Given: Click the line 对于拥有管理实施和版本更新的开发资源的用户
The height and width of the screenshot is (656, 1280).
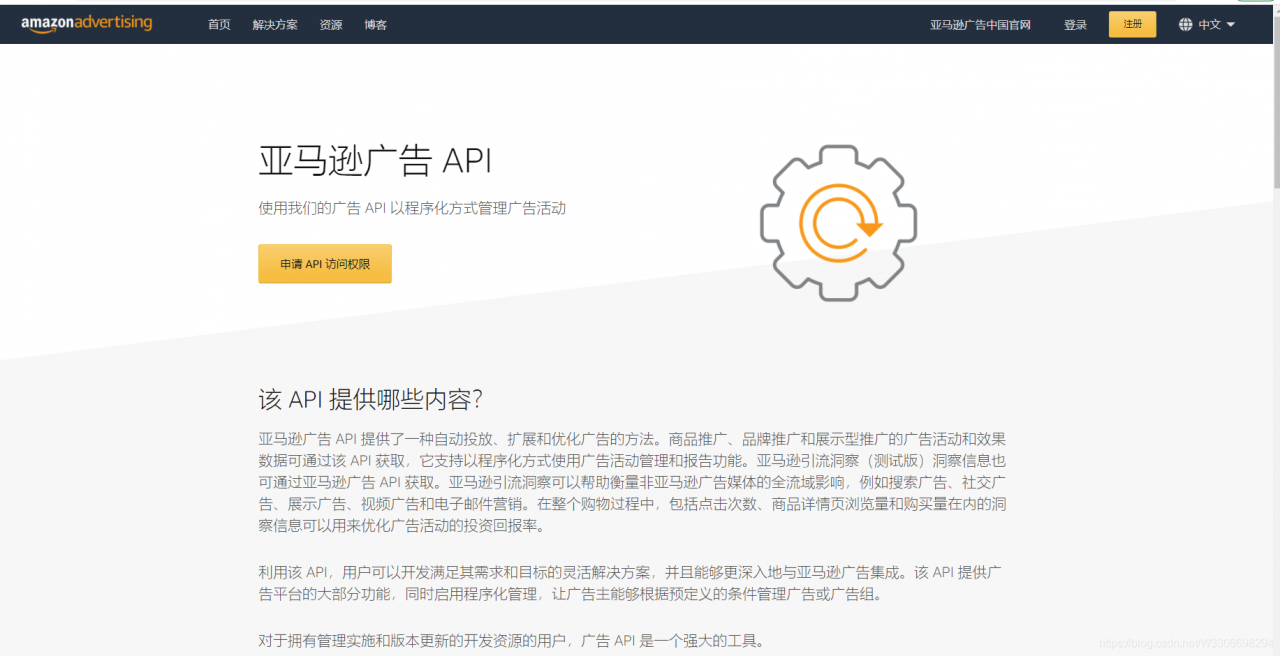Looking at the screenshot, I should pos(511,640).
